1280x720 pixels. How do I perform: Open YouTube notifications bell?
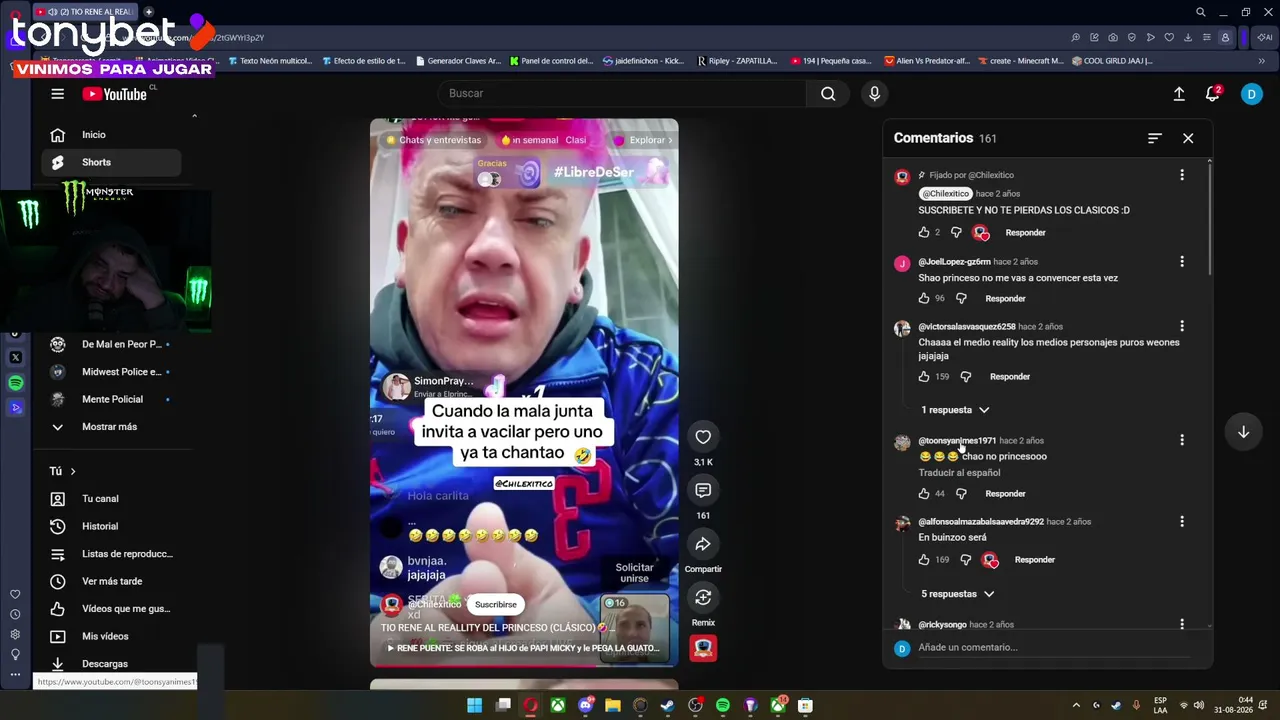(1213, 93)
